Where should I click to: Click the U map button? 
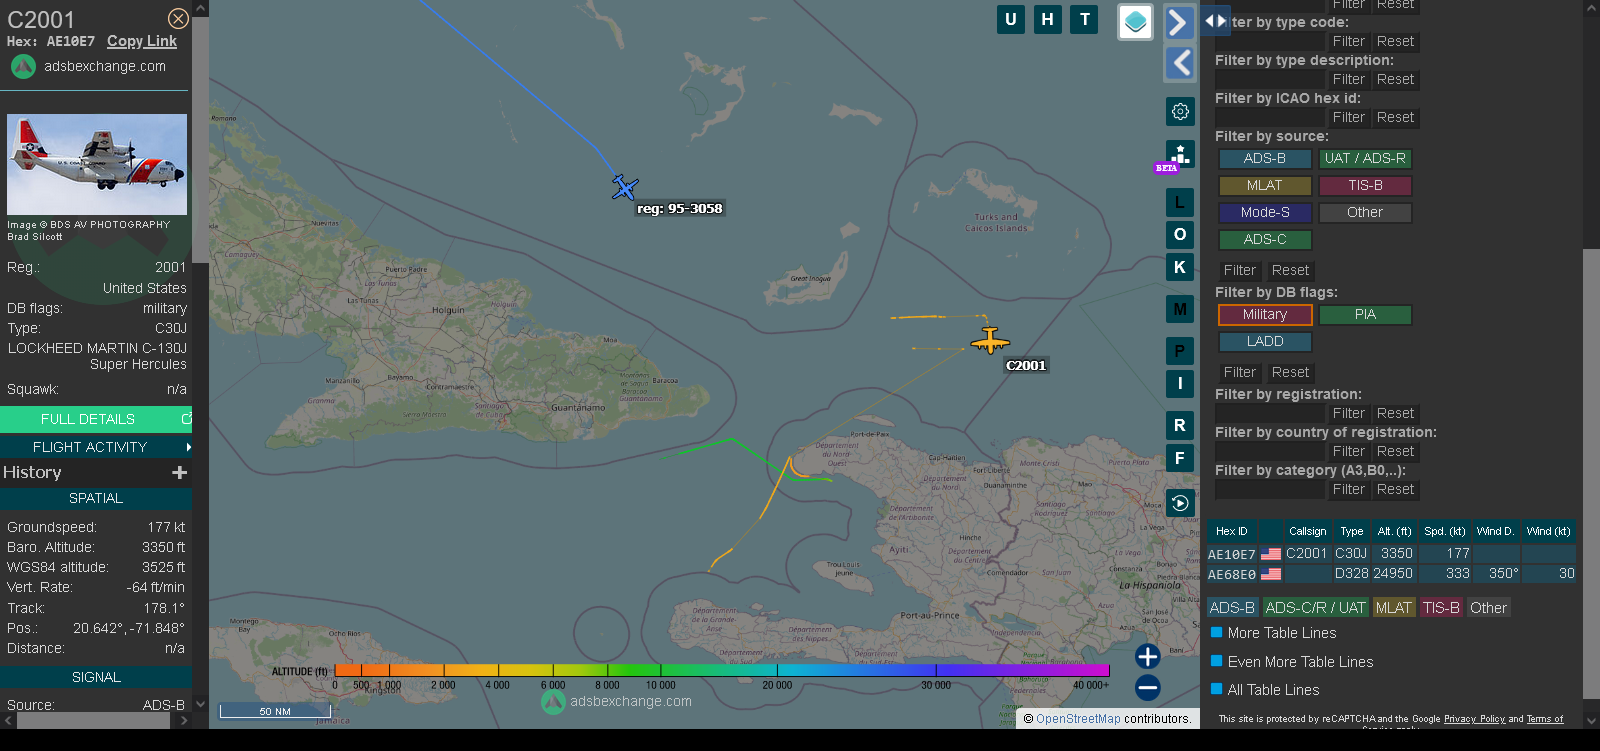pyautogui.click(x=1011, y=19)
